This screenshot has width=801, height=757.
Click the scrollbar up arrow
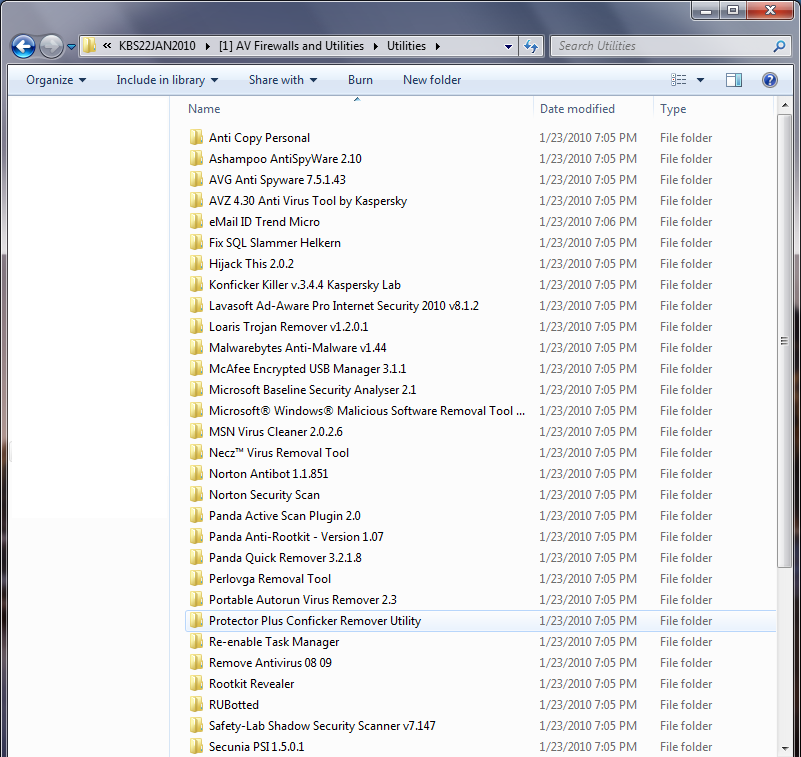point(784,106)
